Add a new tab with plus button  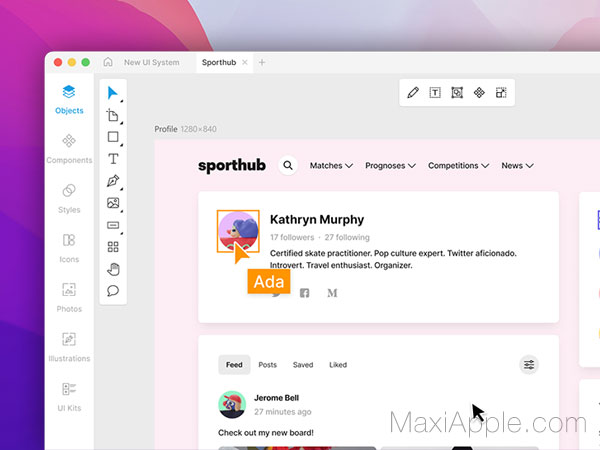[x=262, y=62]
